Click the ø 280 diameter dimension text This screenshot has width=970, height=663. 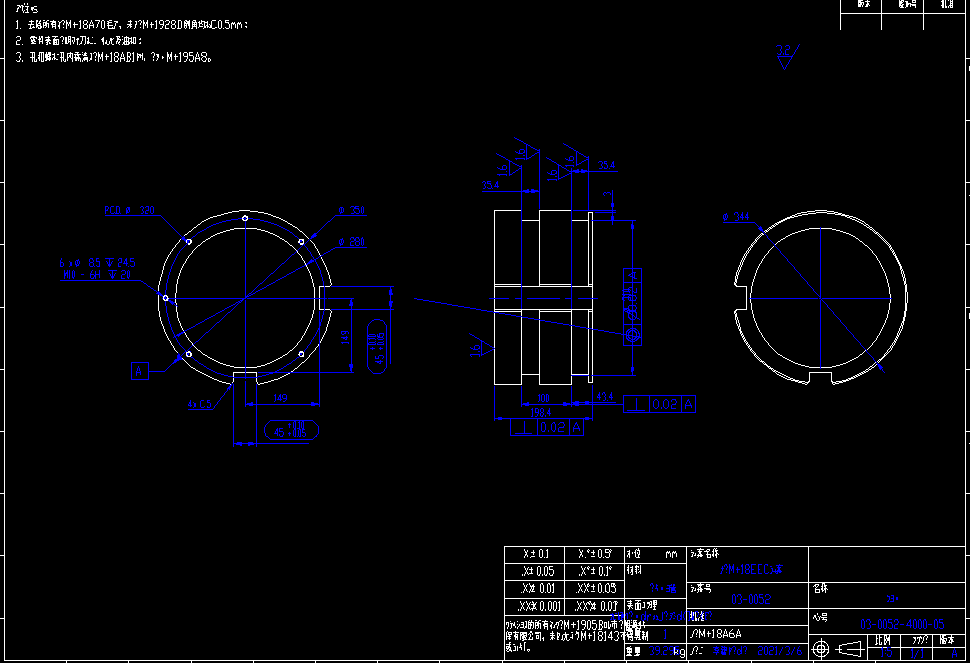click(350, 241)
